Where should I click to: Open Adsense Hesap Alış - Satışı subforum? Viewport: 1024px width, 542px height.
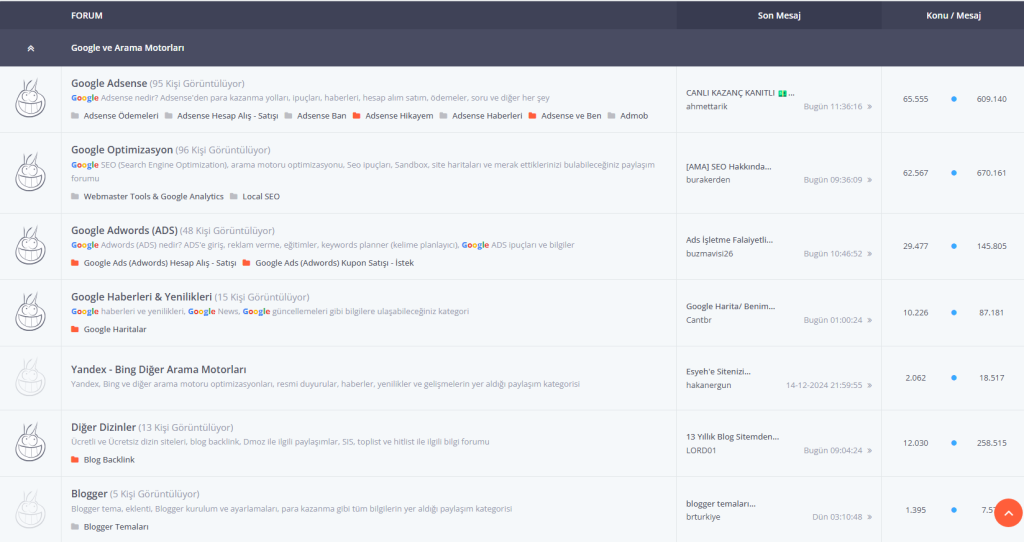pos(228,116)
